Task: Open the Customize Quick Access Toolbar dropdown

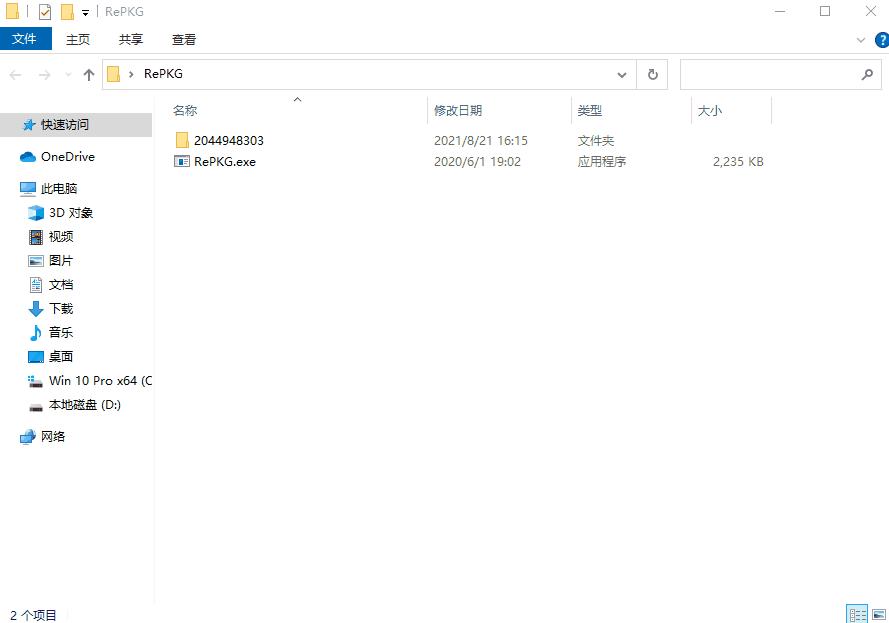Action: (x=85, y=11)
